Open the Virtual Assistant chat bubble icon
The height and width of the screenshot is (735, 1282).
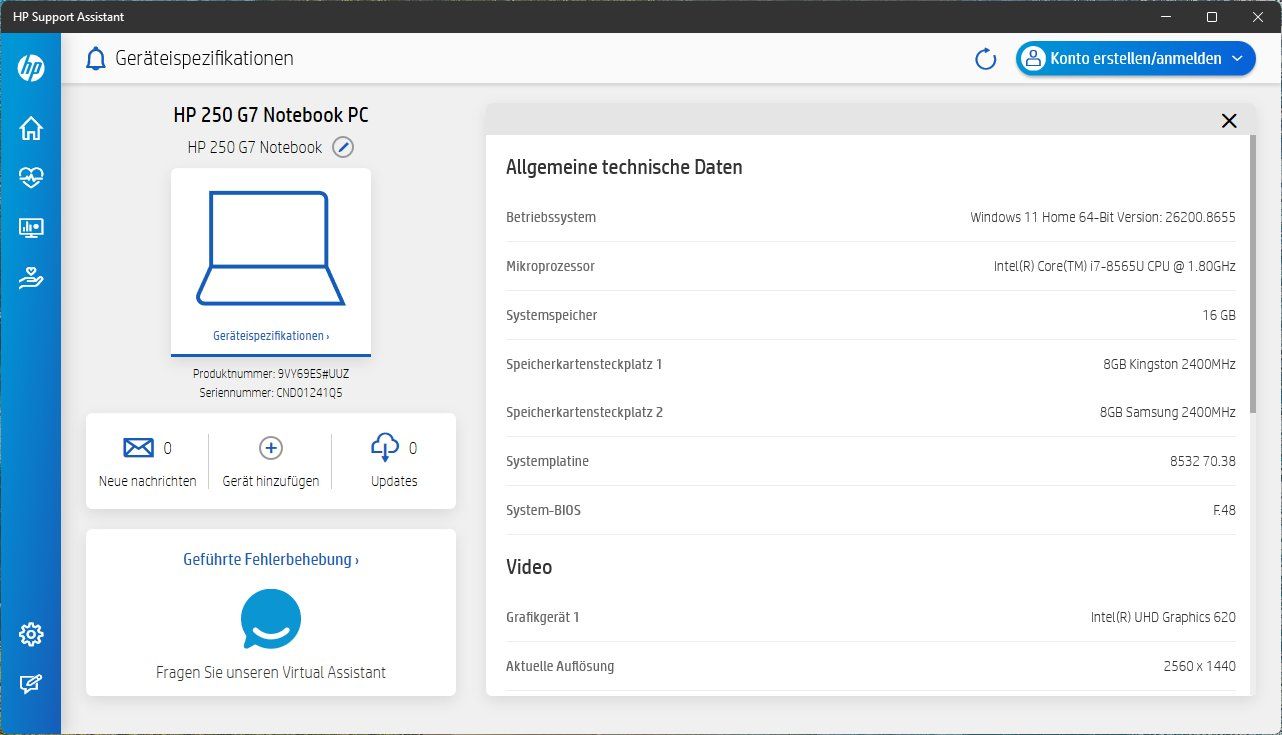[271, 619]
